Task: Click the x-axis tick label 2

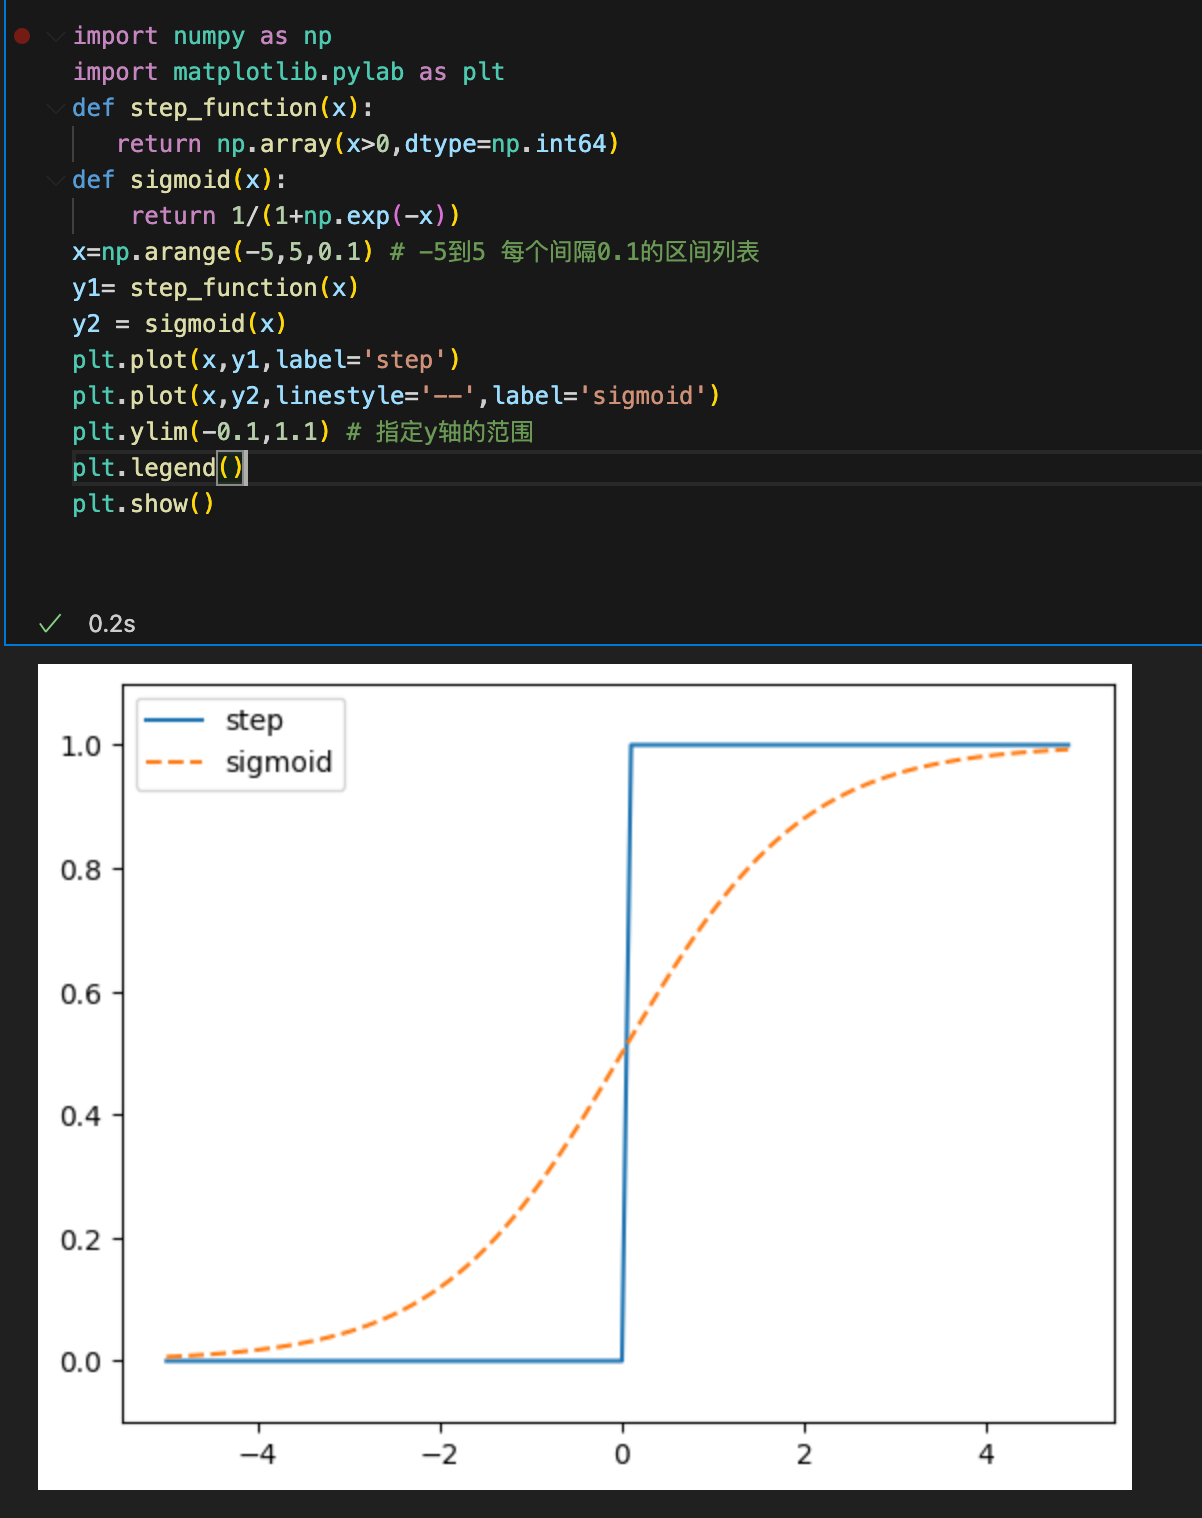Action: pos(804,1454)
